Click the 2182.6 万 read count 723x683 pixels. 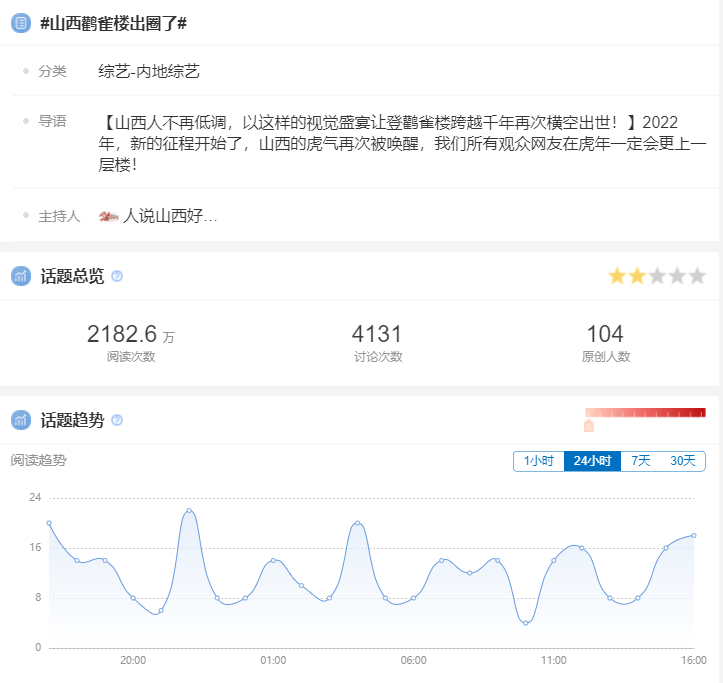[x=131, y=334]
